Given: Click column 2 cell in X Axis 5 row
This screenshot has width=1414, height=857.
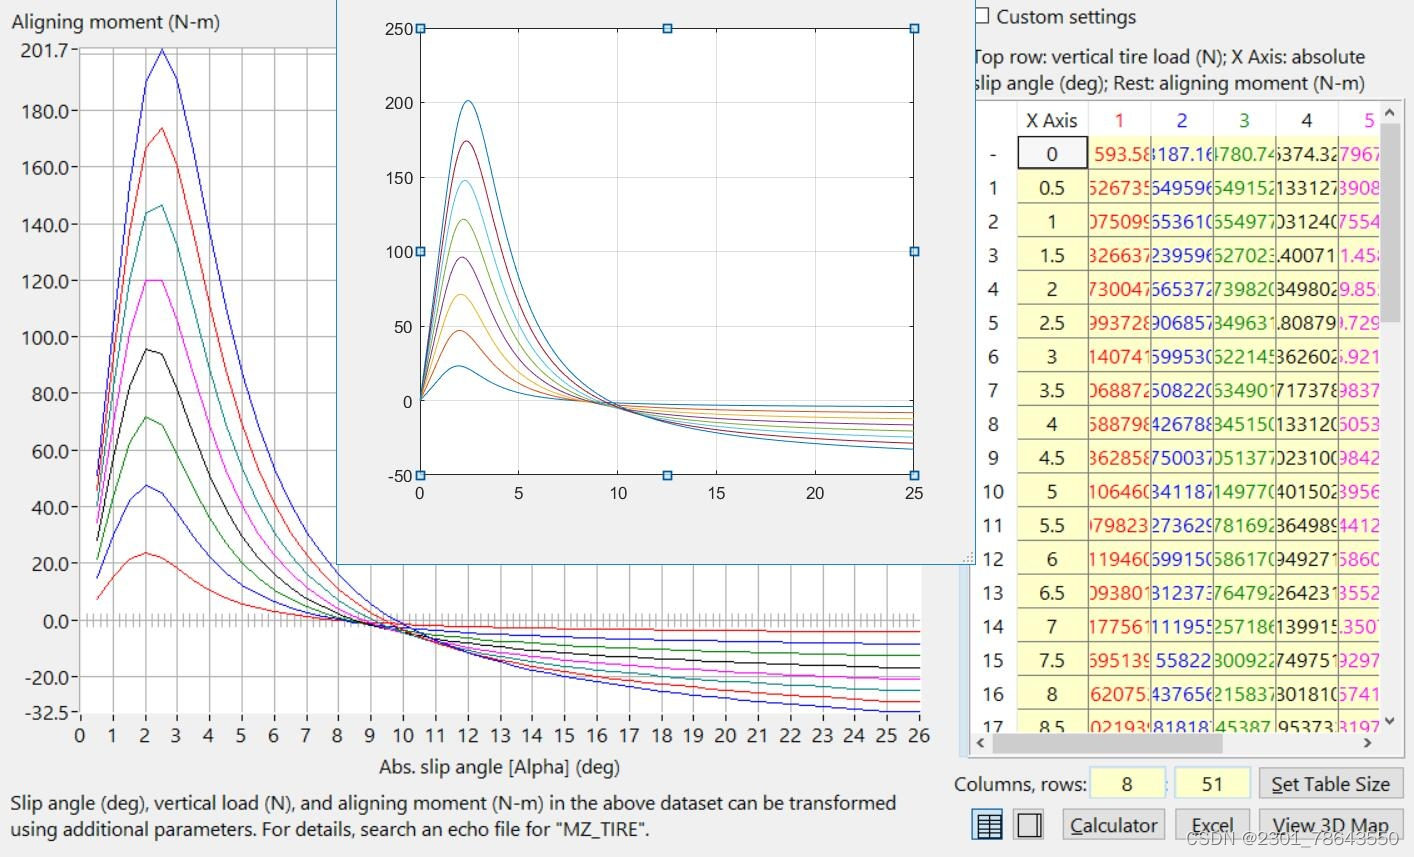Looking at the screenshot, I should click(1181, 491).
